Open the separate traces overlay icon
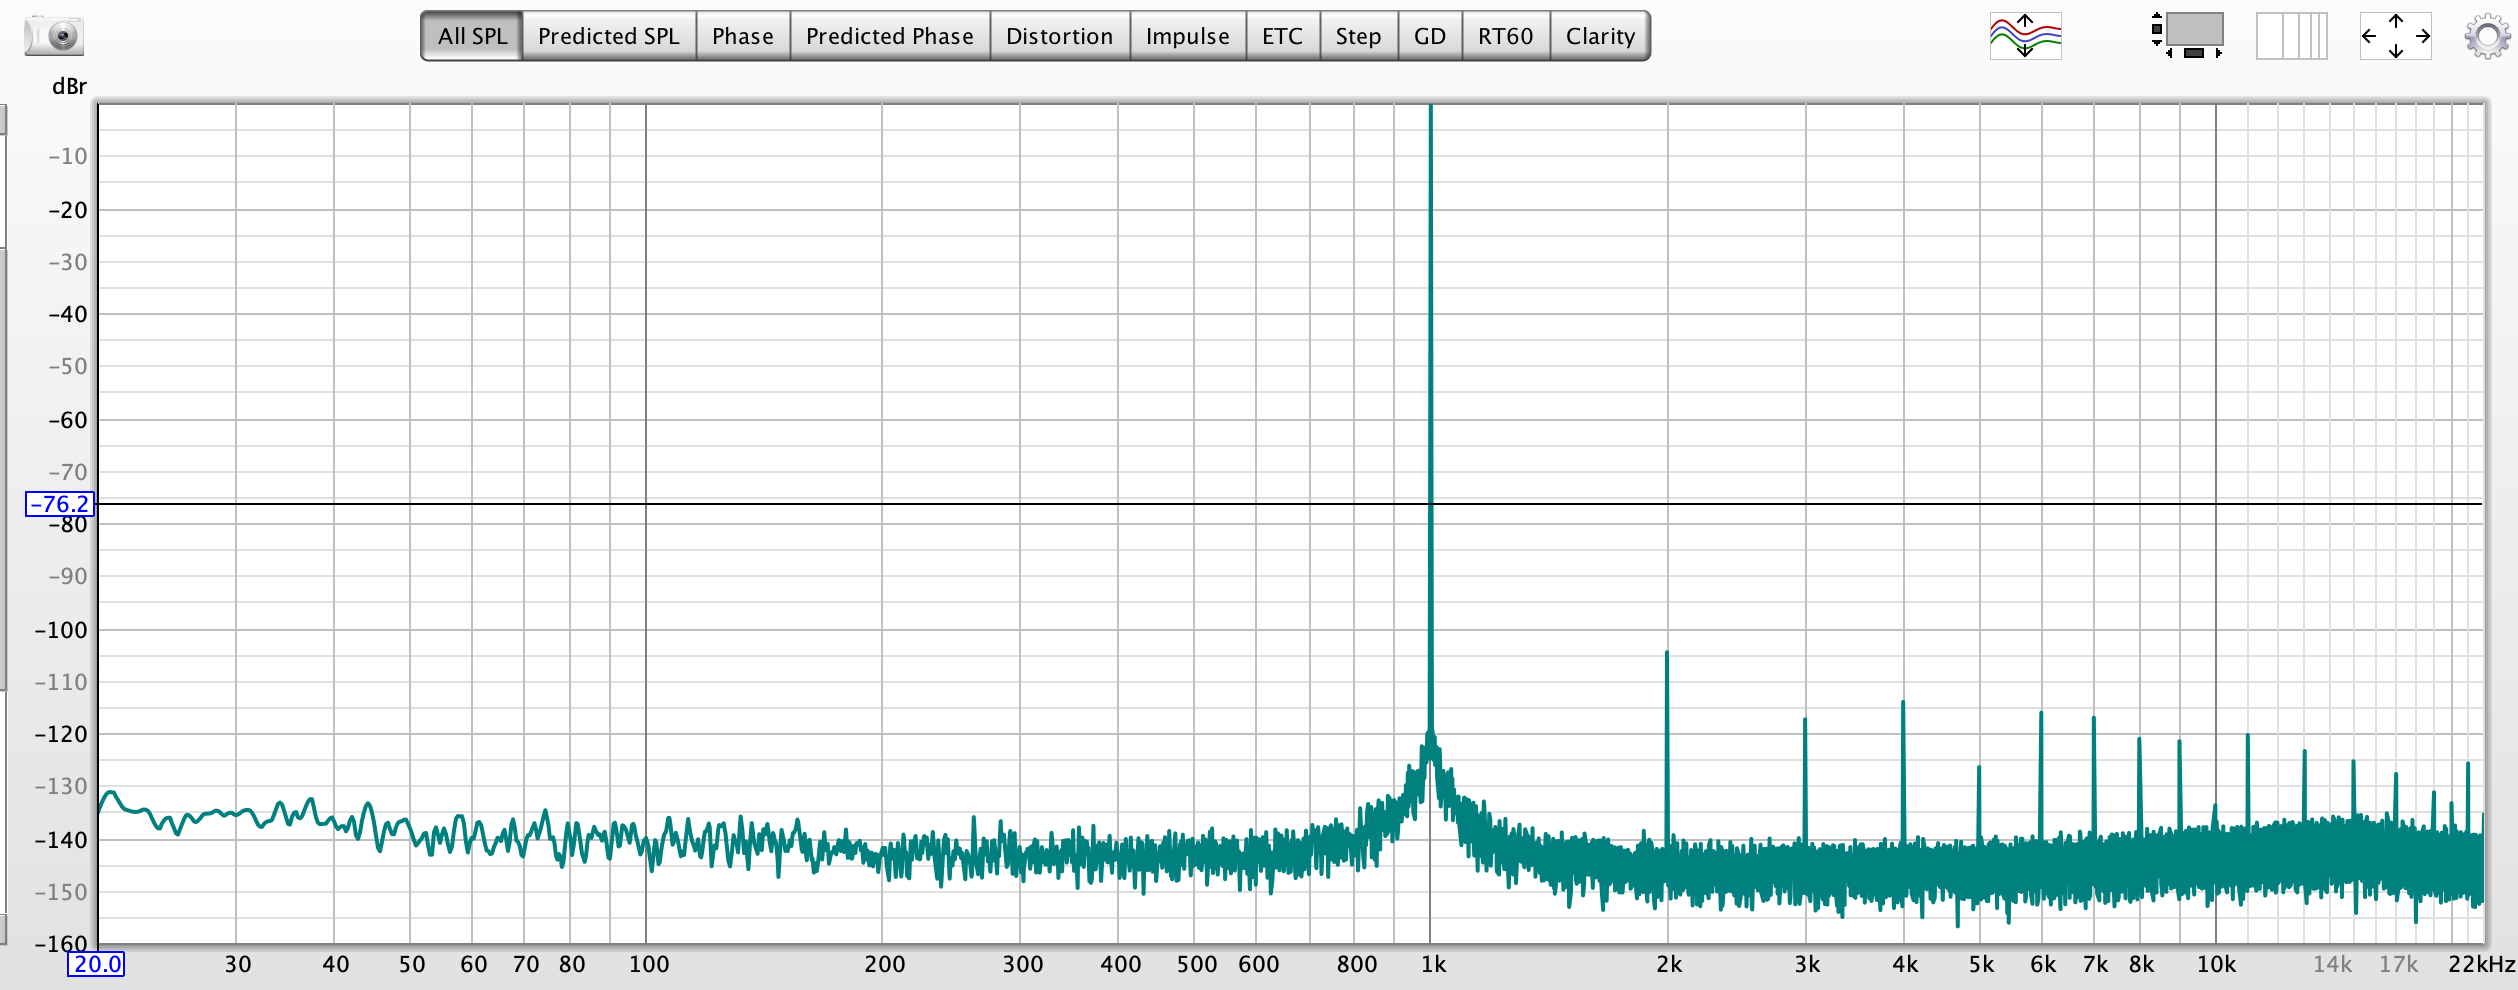The height and width of the screenshot is (990, 2518). [x=2025, y=36]
